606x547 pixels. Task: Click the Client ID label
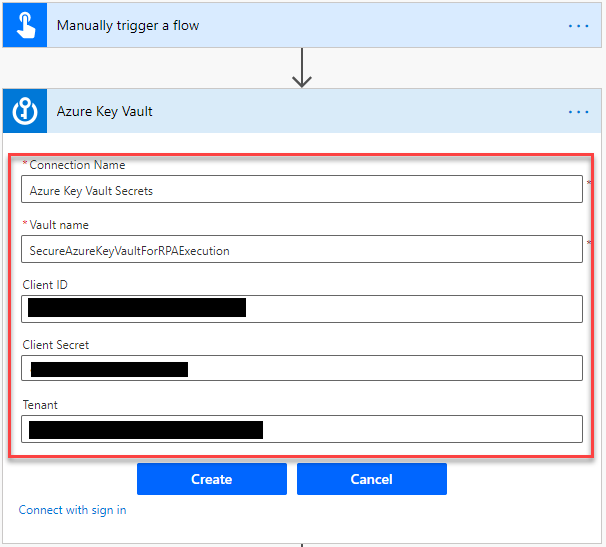[x=45, y=285]
